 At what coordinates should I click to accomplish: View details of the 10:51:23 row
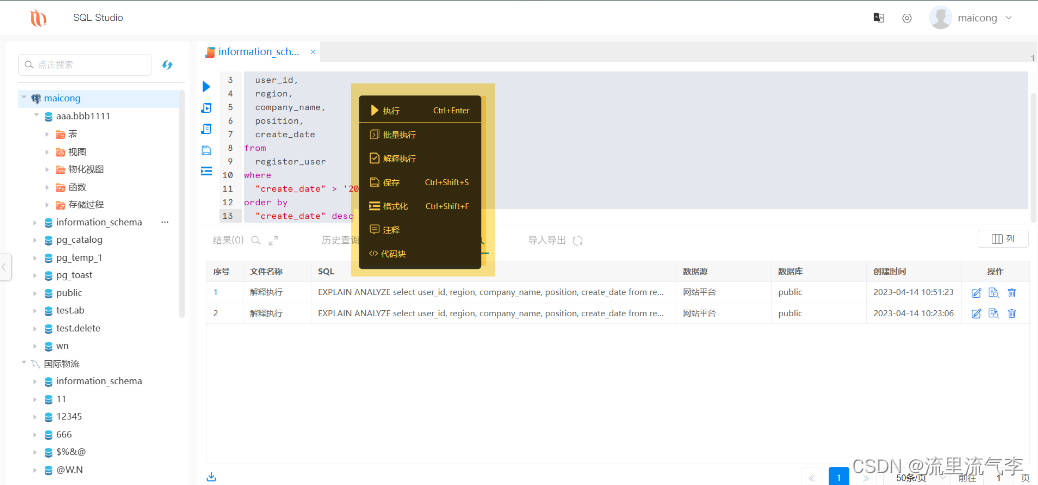pos(994,292)
